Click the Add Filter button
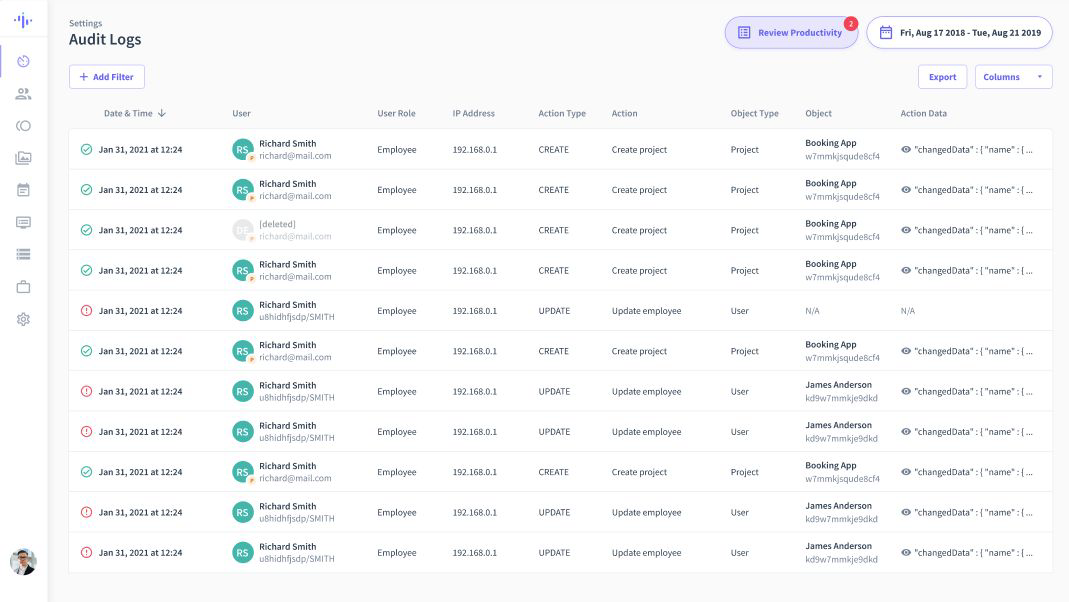This screenshot has width=1069, height=602. pos(107,77)
